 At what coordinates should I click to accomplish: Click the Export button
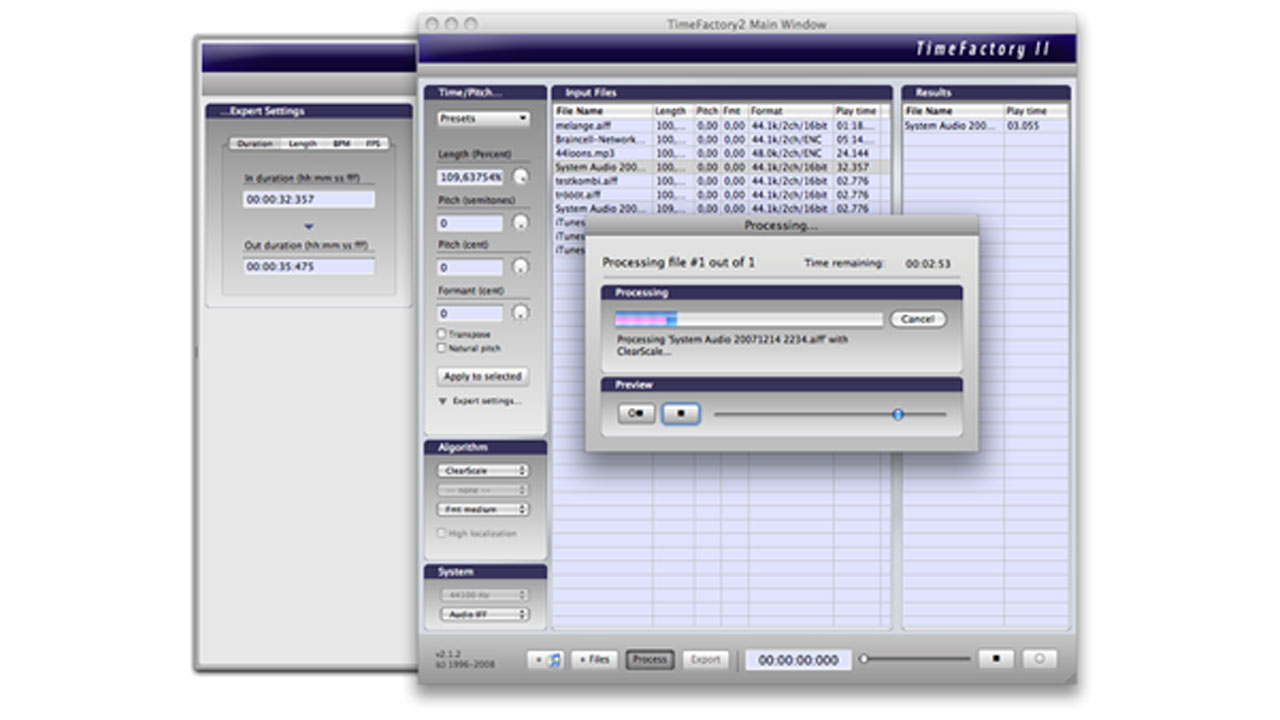(x=706, y=660)
